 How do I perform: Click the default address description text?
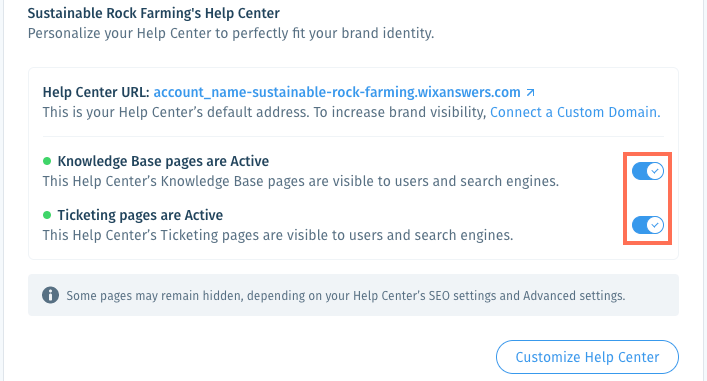tap(264, 112)
